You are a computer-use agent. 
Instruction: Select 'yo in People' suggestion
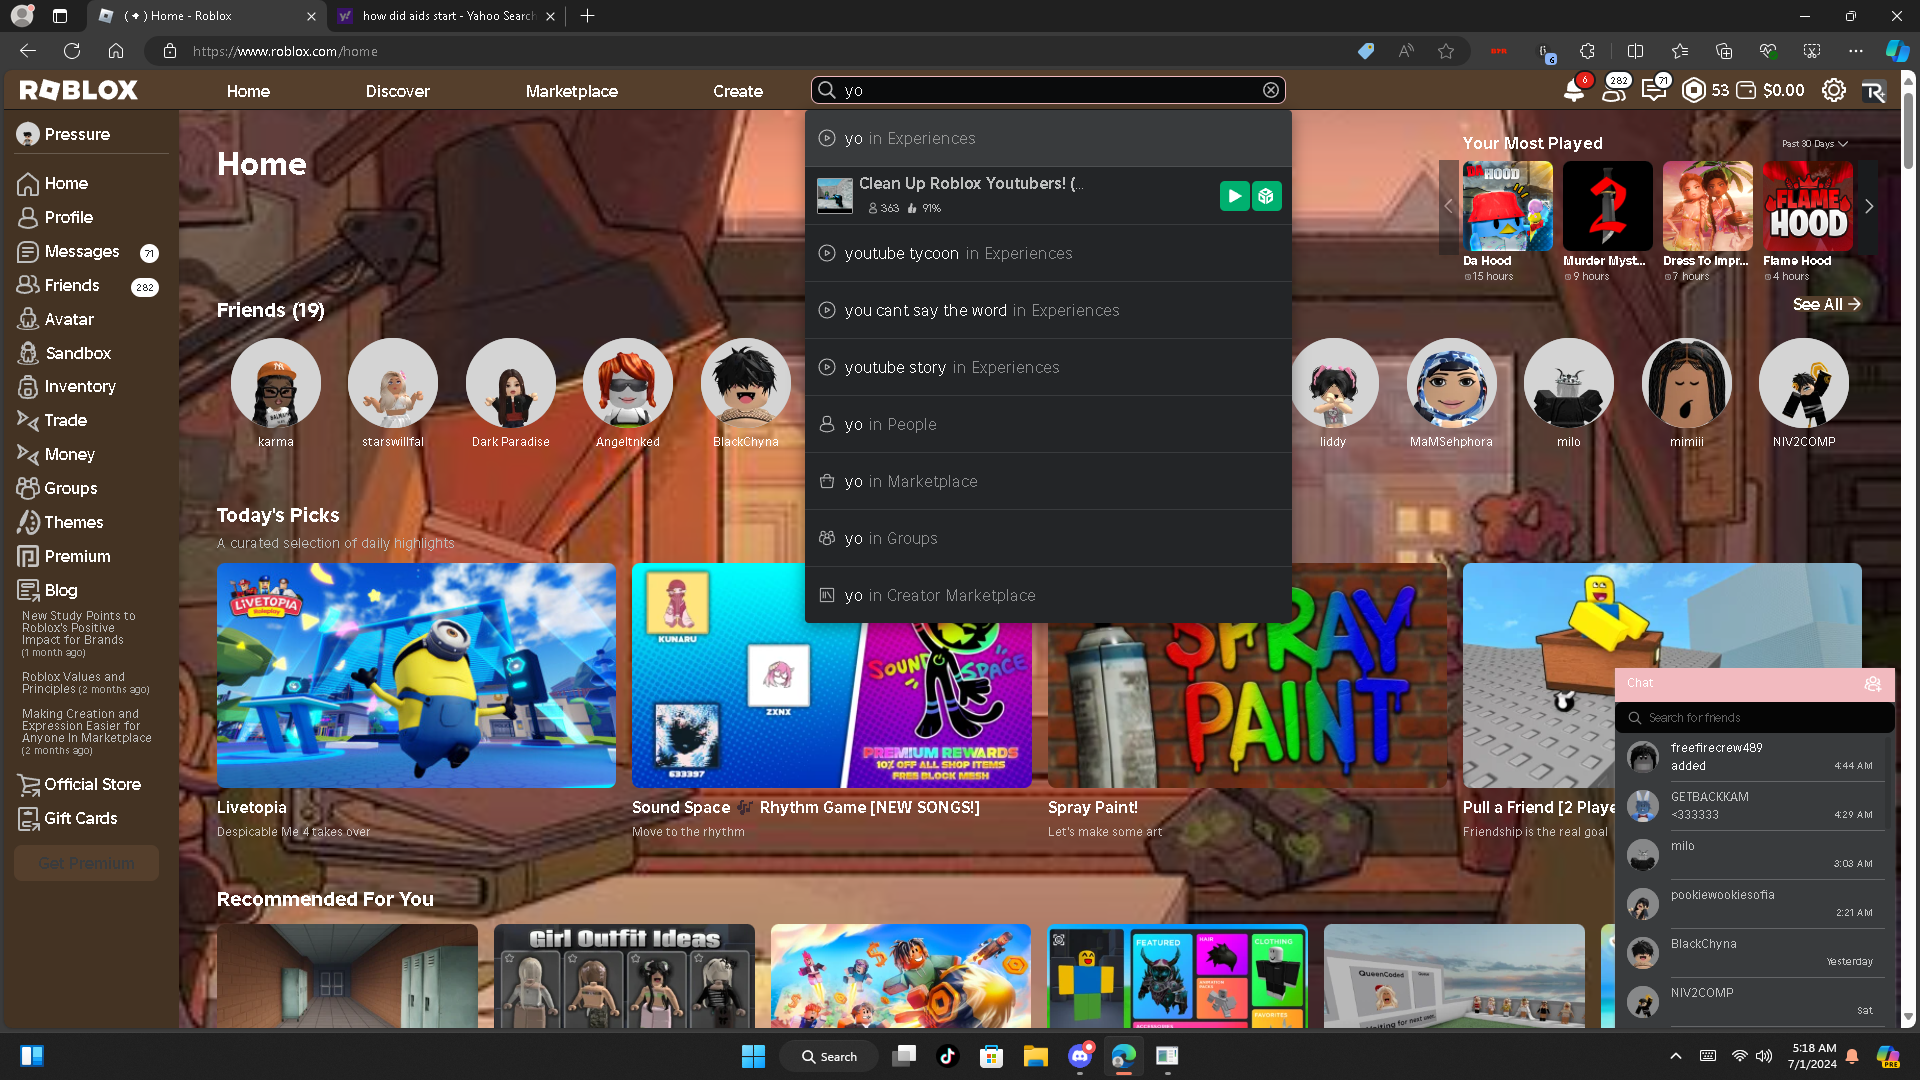pos(1048,424)
